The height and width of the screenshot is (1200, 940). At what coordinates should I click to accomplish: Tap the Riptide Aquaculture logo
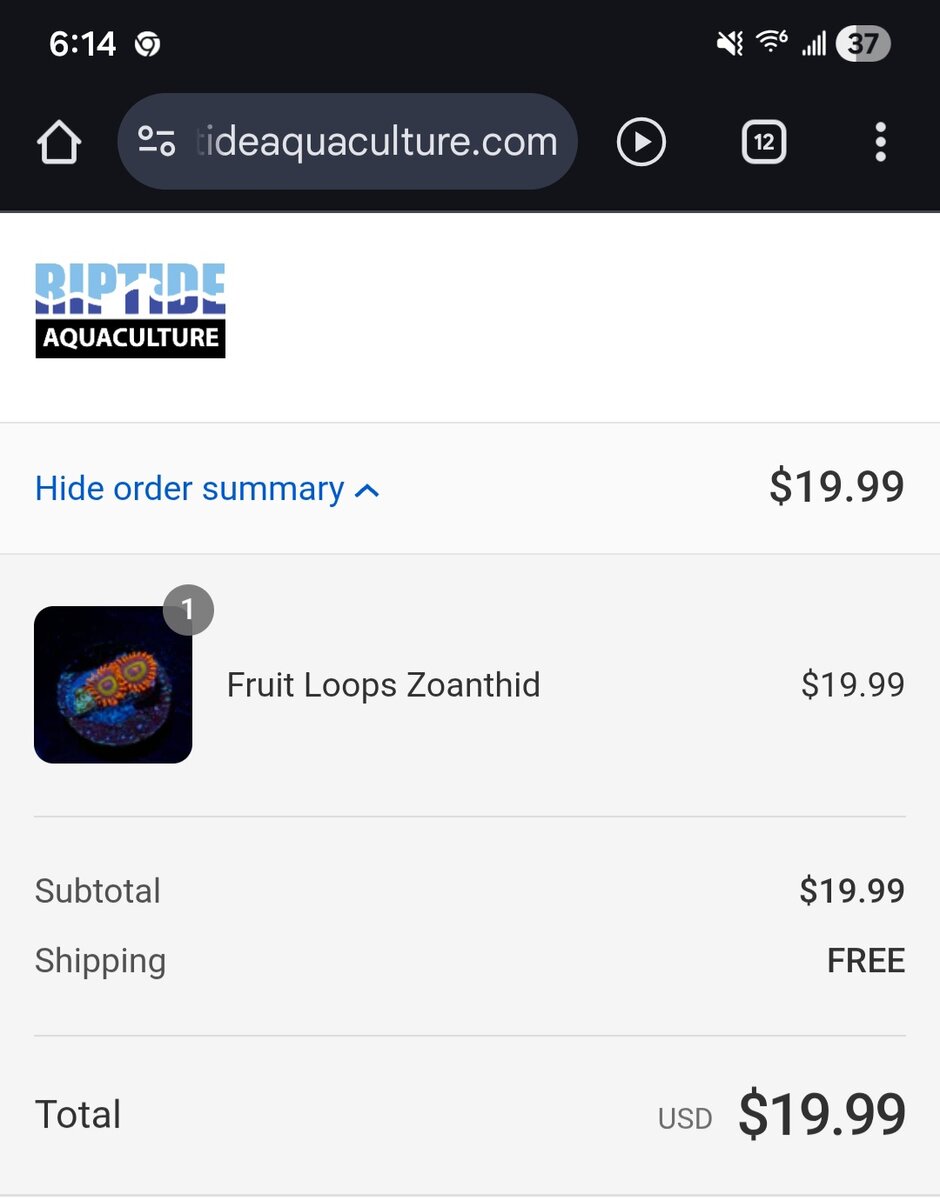(130, 310)
